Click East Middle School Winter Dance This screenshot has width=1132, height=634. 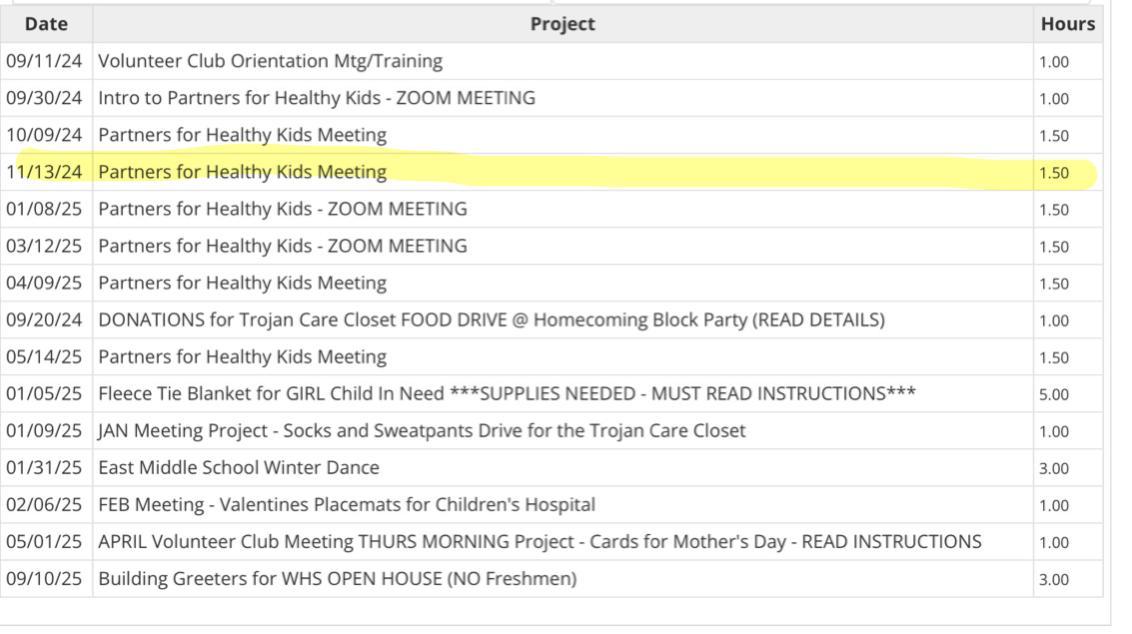(239, 468)
